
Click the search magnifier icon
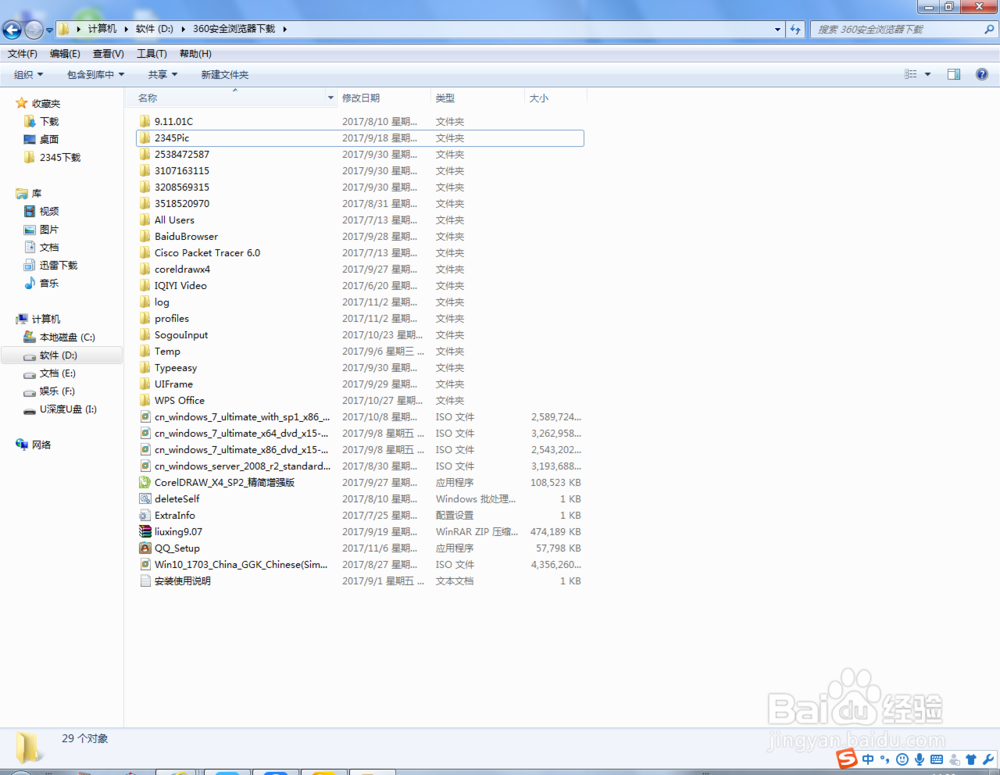pyautogui.click(x=989, y=29)
